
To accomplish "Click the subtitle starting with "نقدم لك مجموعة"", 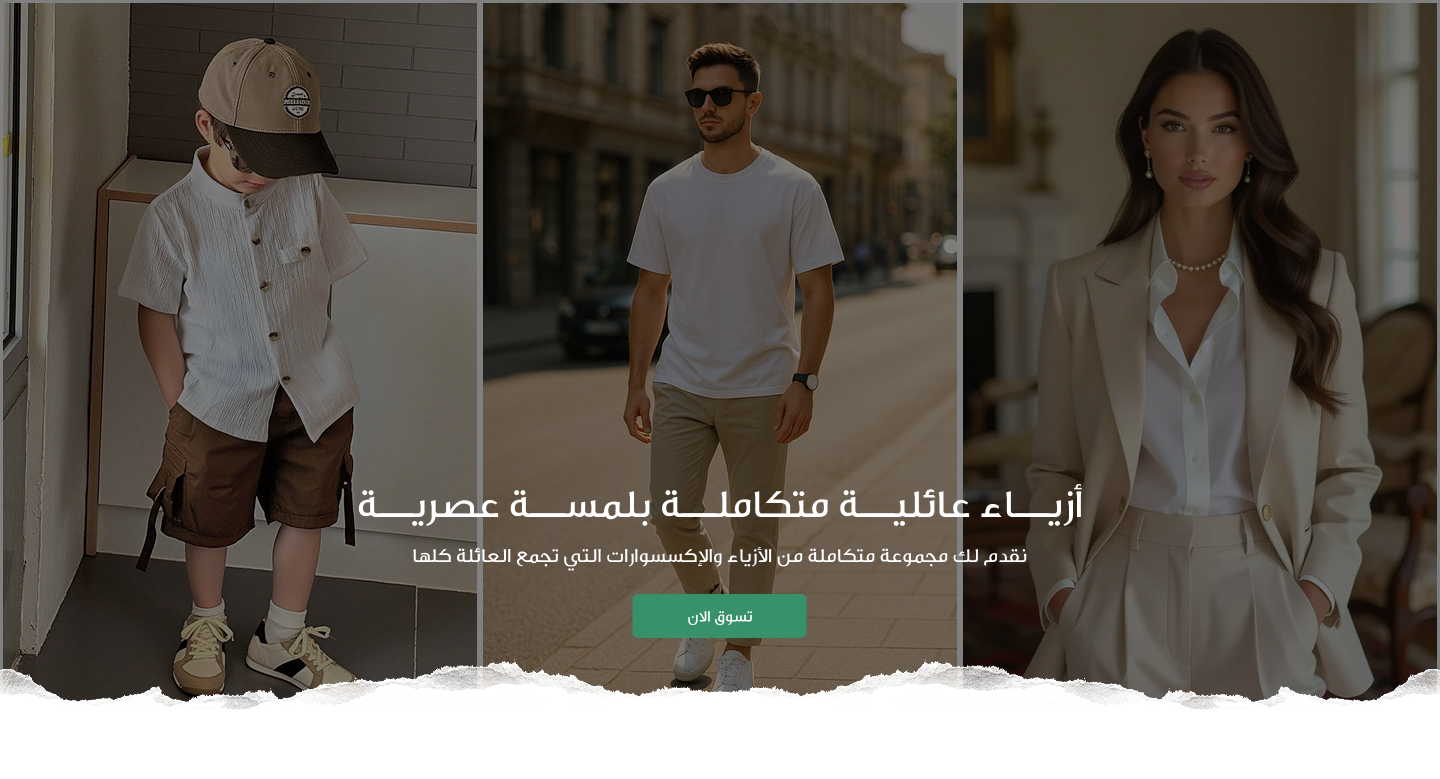I will 720,556.
